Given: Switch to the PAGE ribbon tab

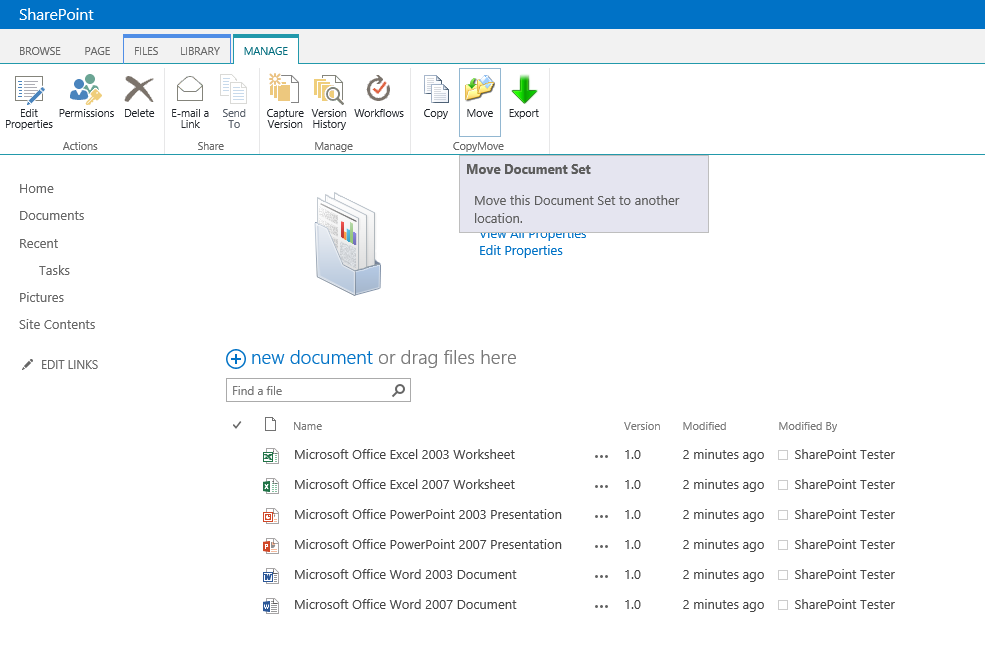Looking at the screenshot, I should [97, 51].
